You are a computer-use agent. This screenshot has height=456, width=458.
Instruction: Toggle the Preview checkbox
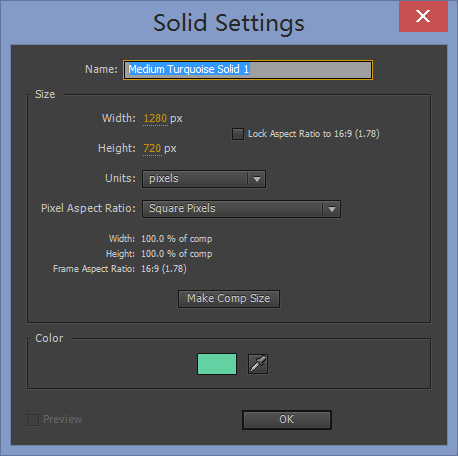(x=33, y=420)
